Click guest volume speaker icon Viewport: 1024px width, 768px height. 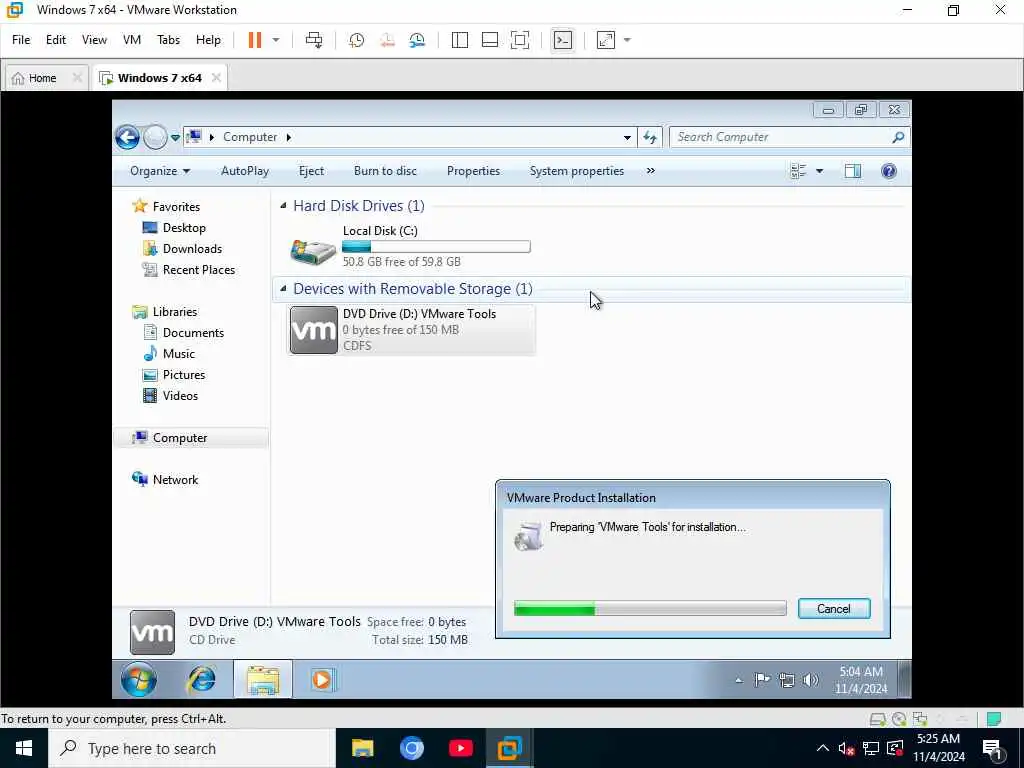coord(810,680)
